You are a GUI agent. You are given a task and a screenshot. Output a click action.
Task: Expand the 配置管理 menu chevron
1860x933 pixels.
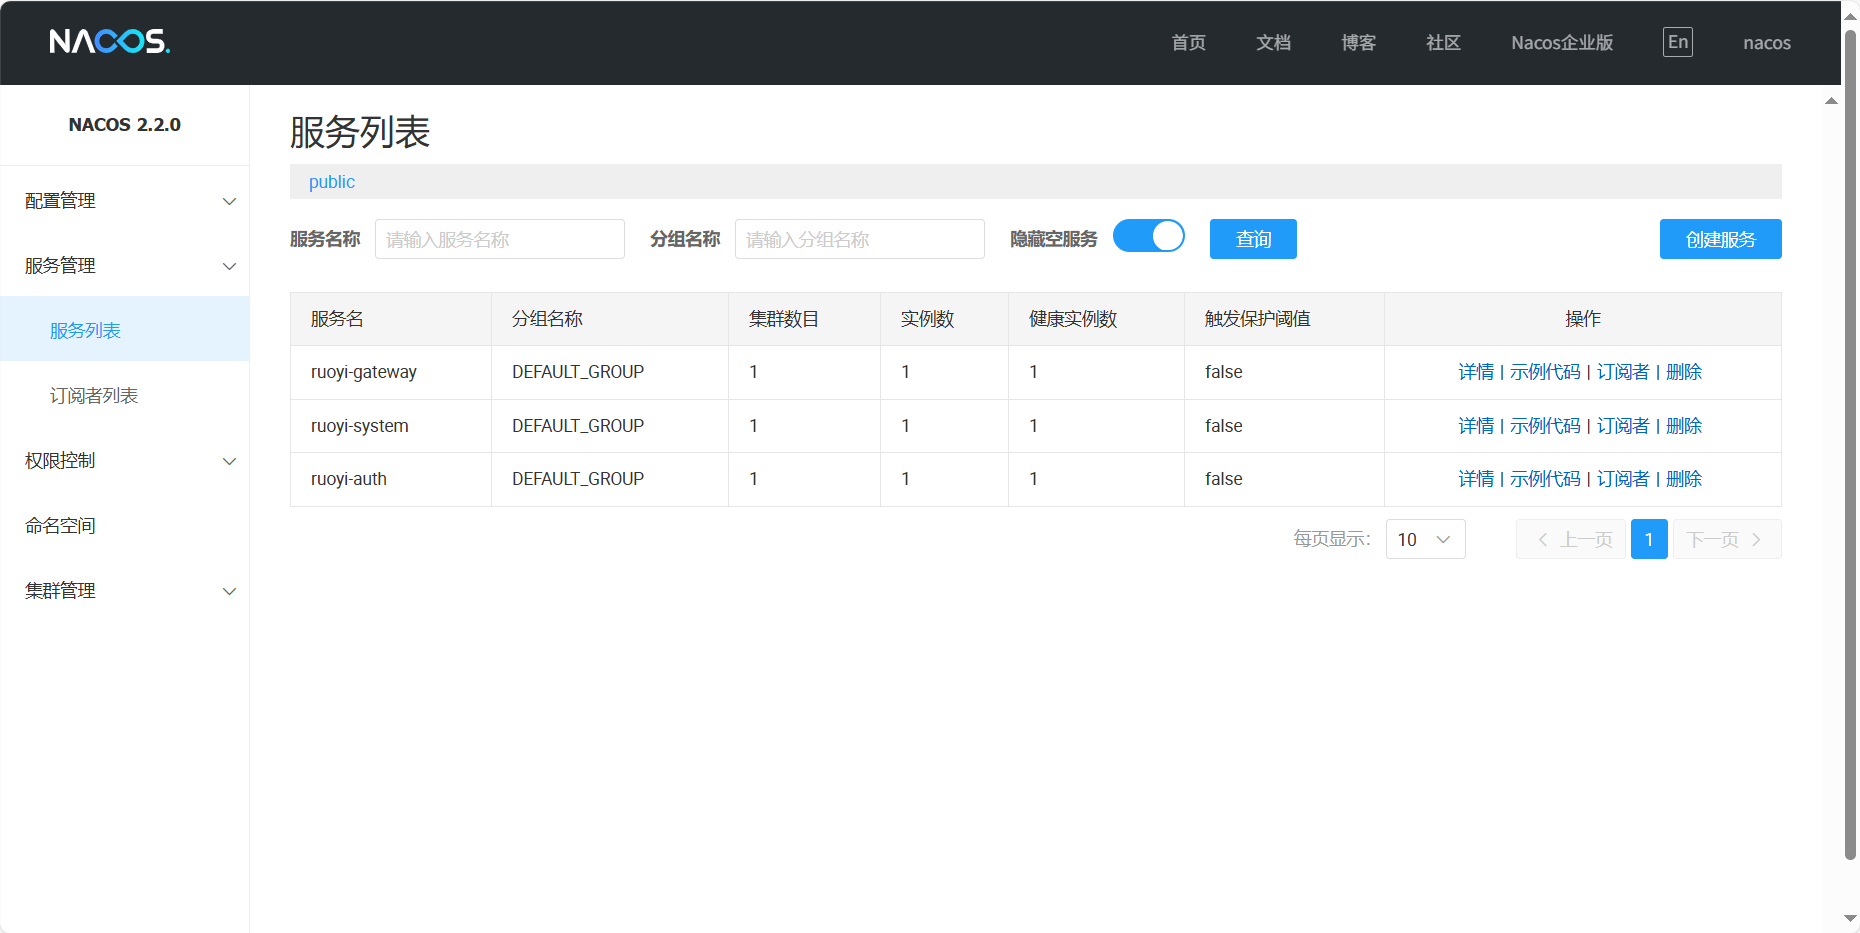[229, 201]
